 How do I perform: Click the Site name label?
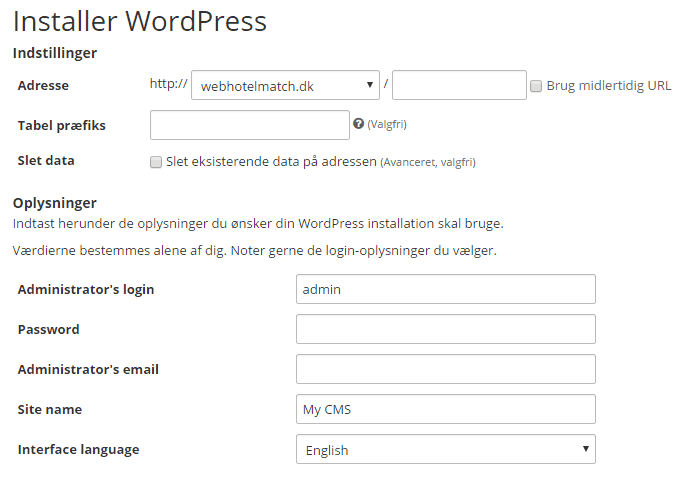click(50, 409)
